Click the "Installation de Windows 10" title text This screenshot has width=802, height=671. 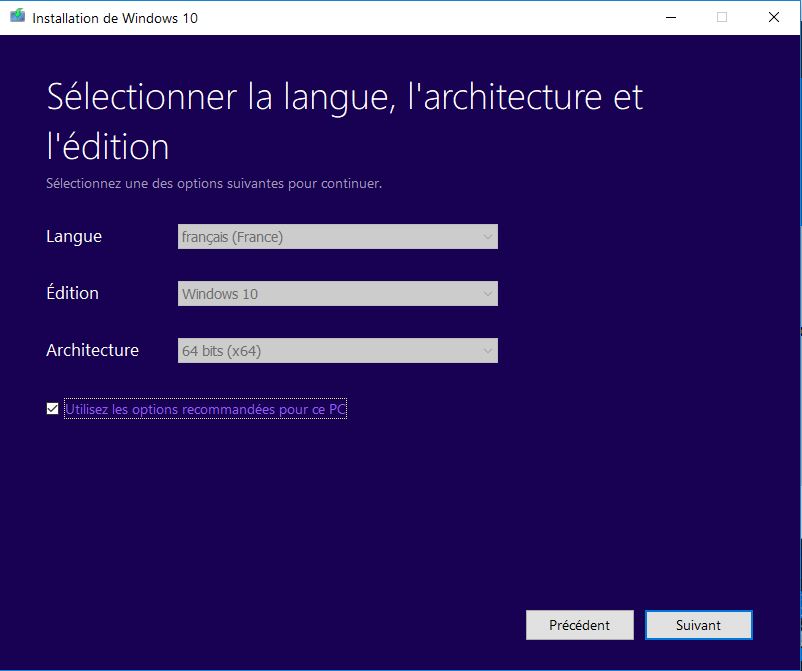click(x=115, y=18)
